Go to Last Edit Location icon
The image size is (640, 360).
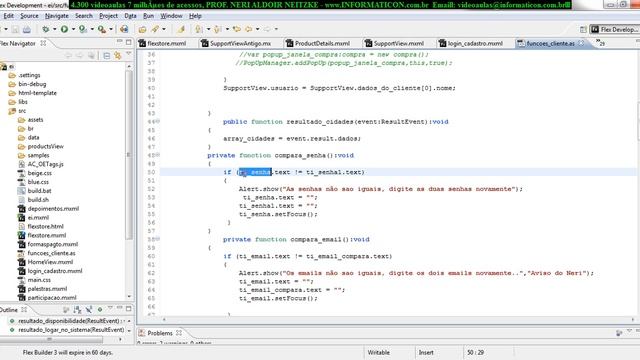click(x=236, y=29)
